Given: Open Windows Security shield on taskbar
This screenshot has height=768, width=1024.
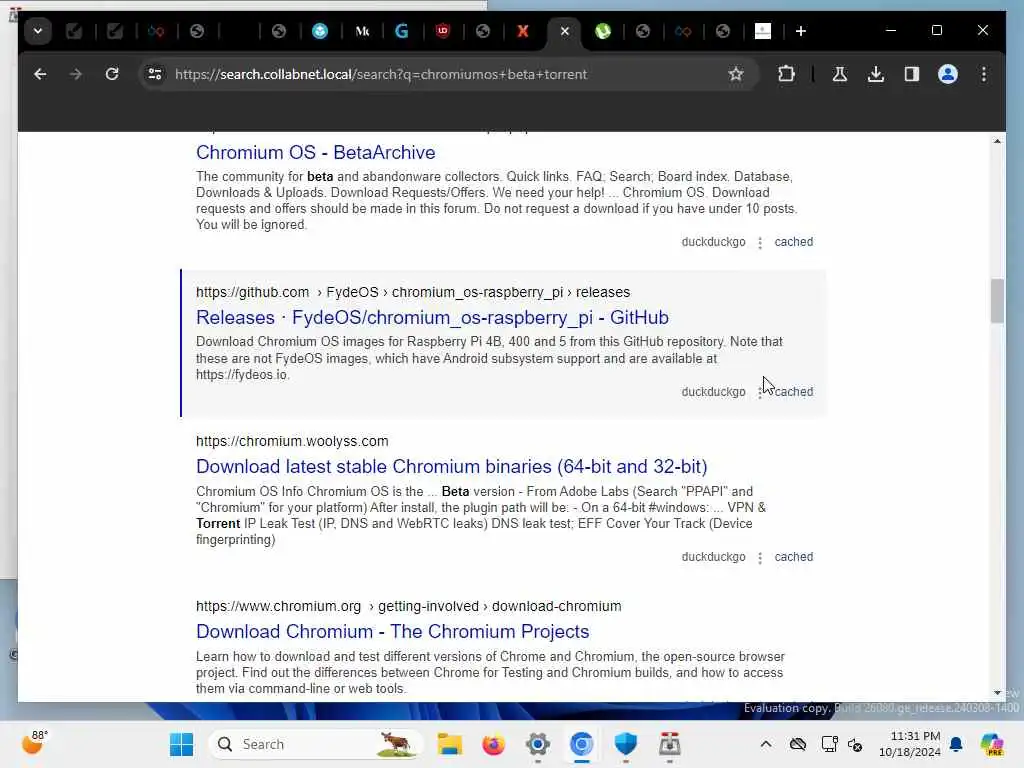Looking at the screenshot, I should click(x=626, y=744).
